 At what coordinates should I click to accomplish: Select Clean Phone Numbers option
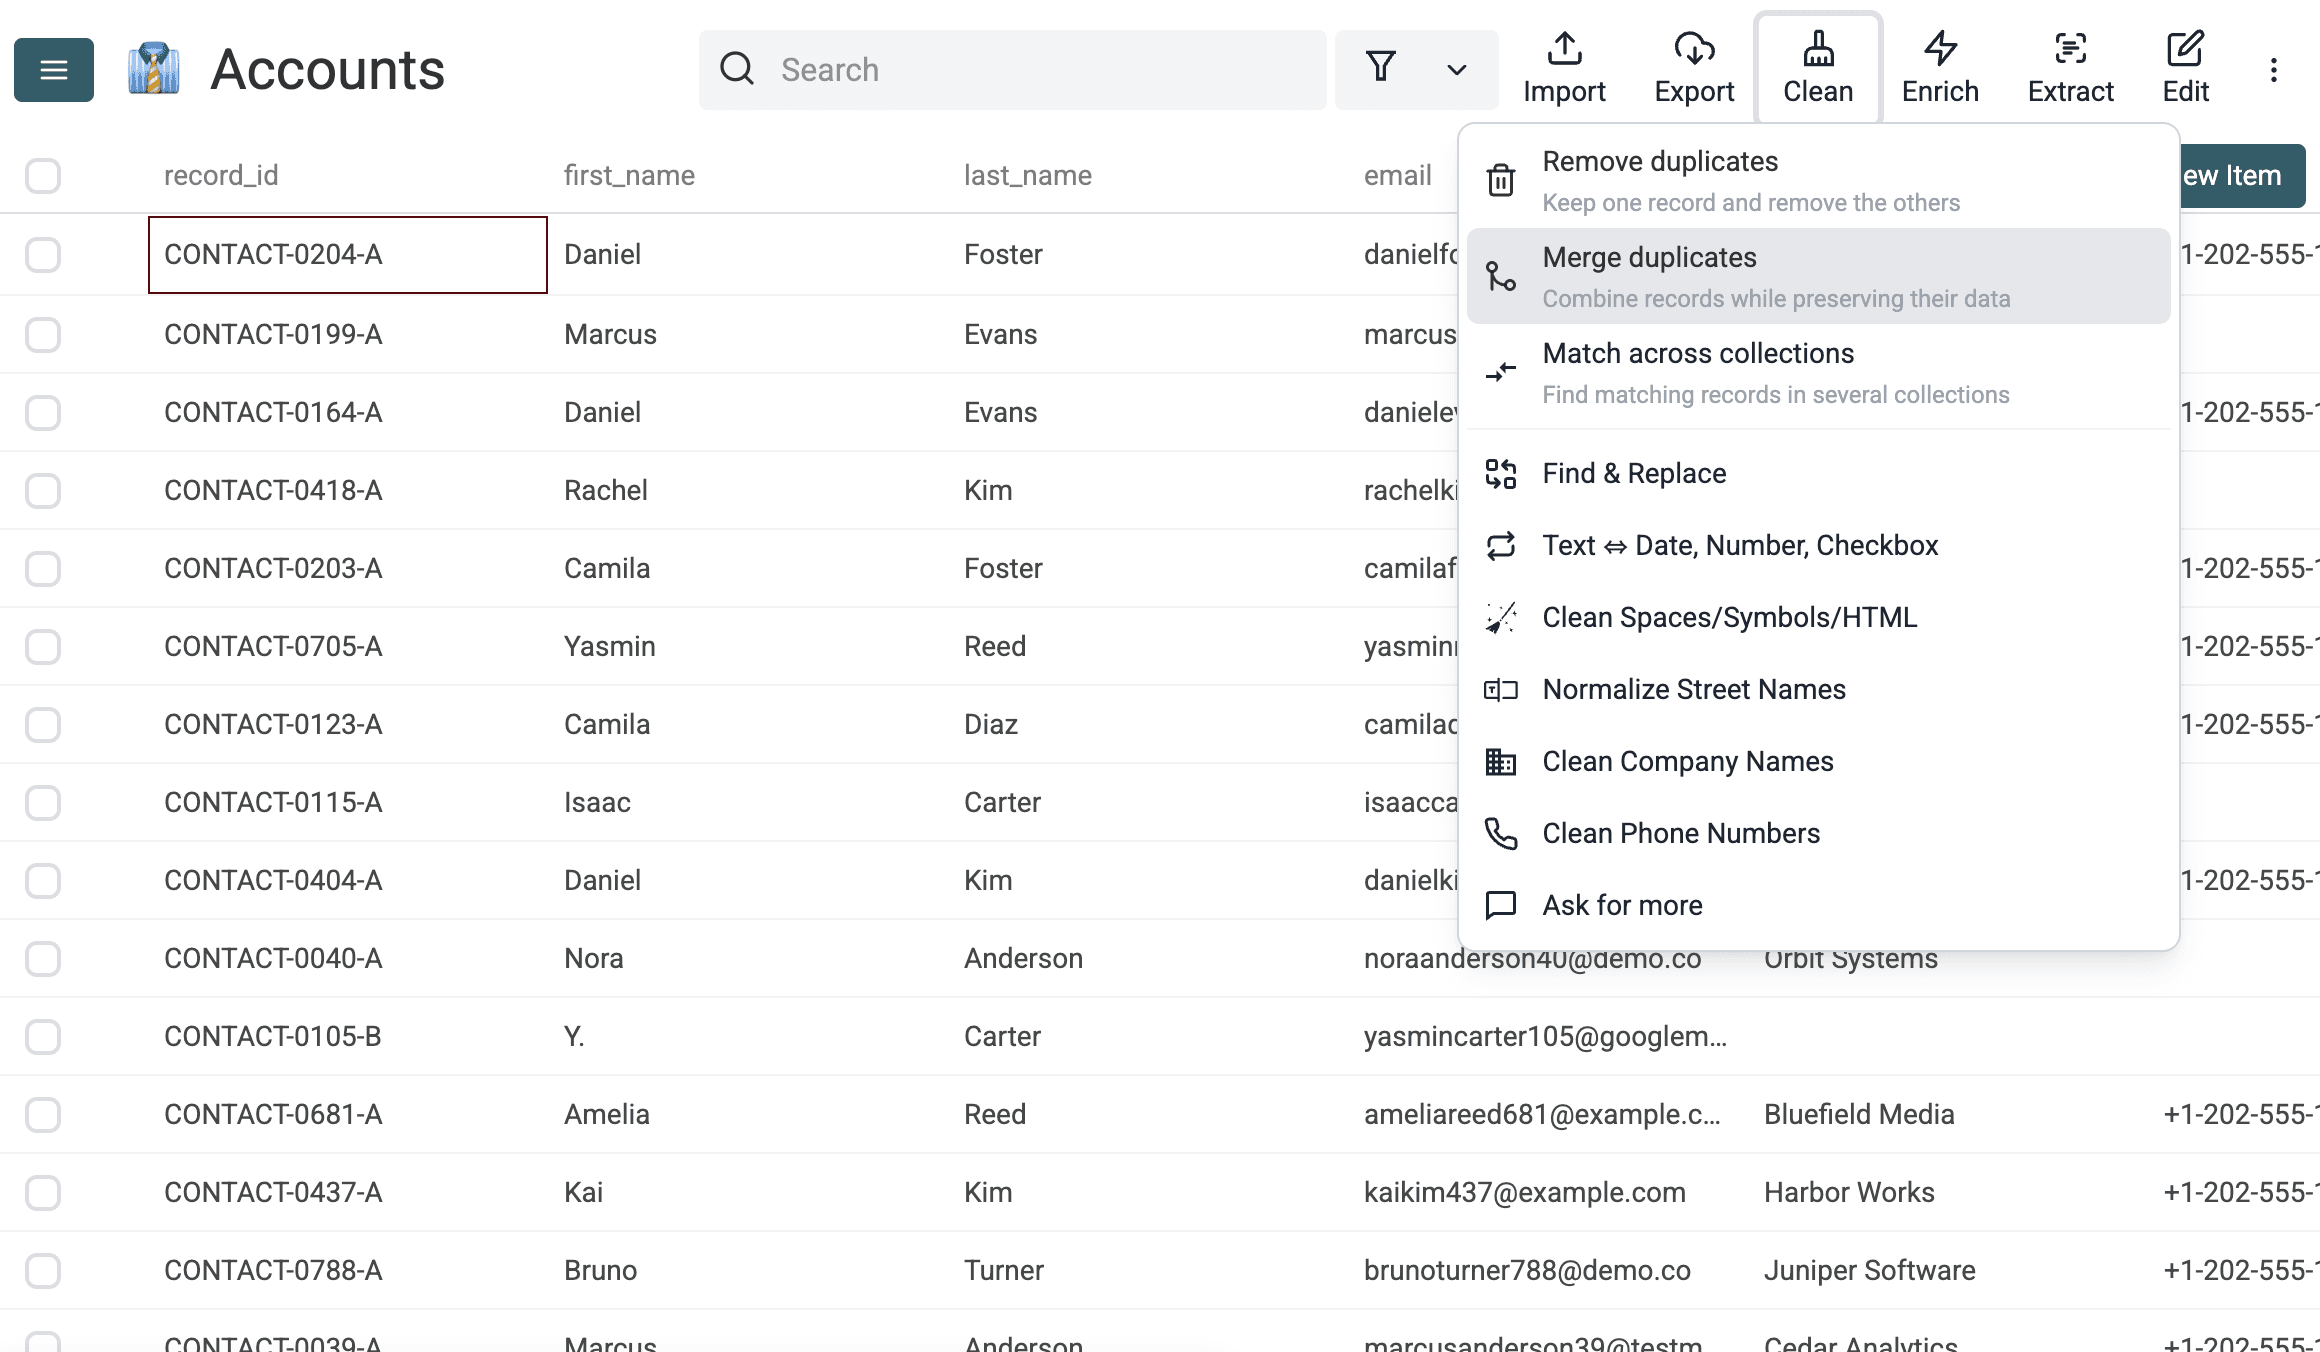(1818, 833)
